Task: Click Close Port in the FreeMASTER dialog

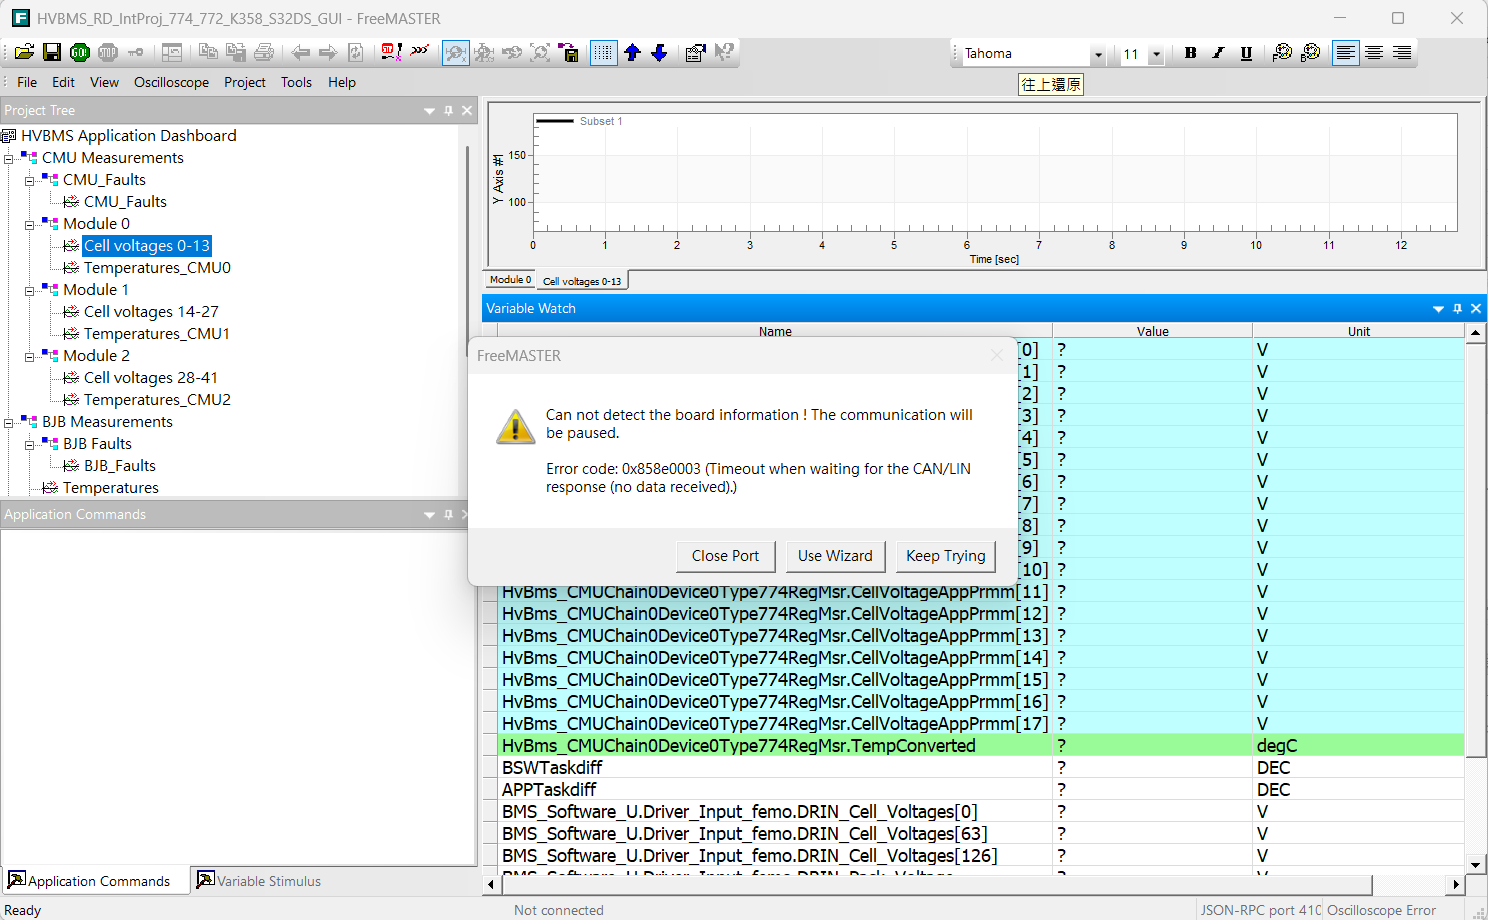Action: pyautogui.click(x=725, y=556)
